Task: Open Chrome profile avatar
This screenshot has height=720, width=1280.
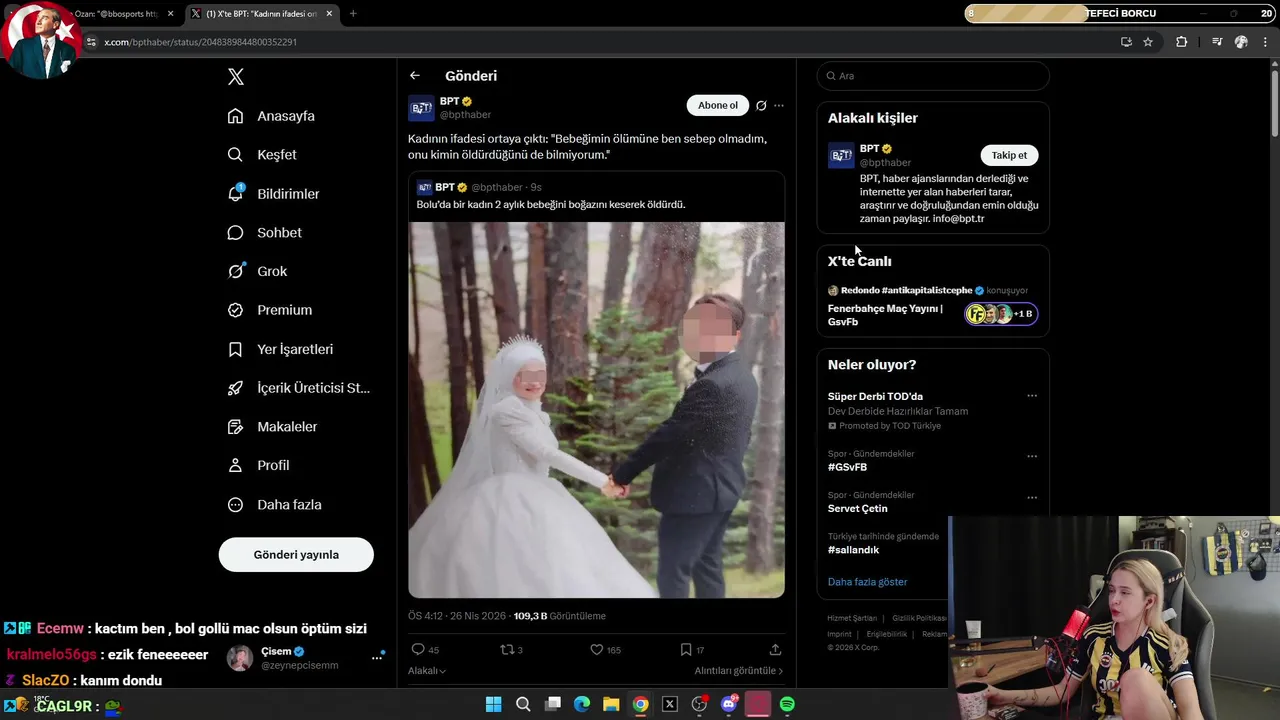Action: point(1241,42)
